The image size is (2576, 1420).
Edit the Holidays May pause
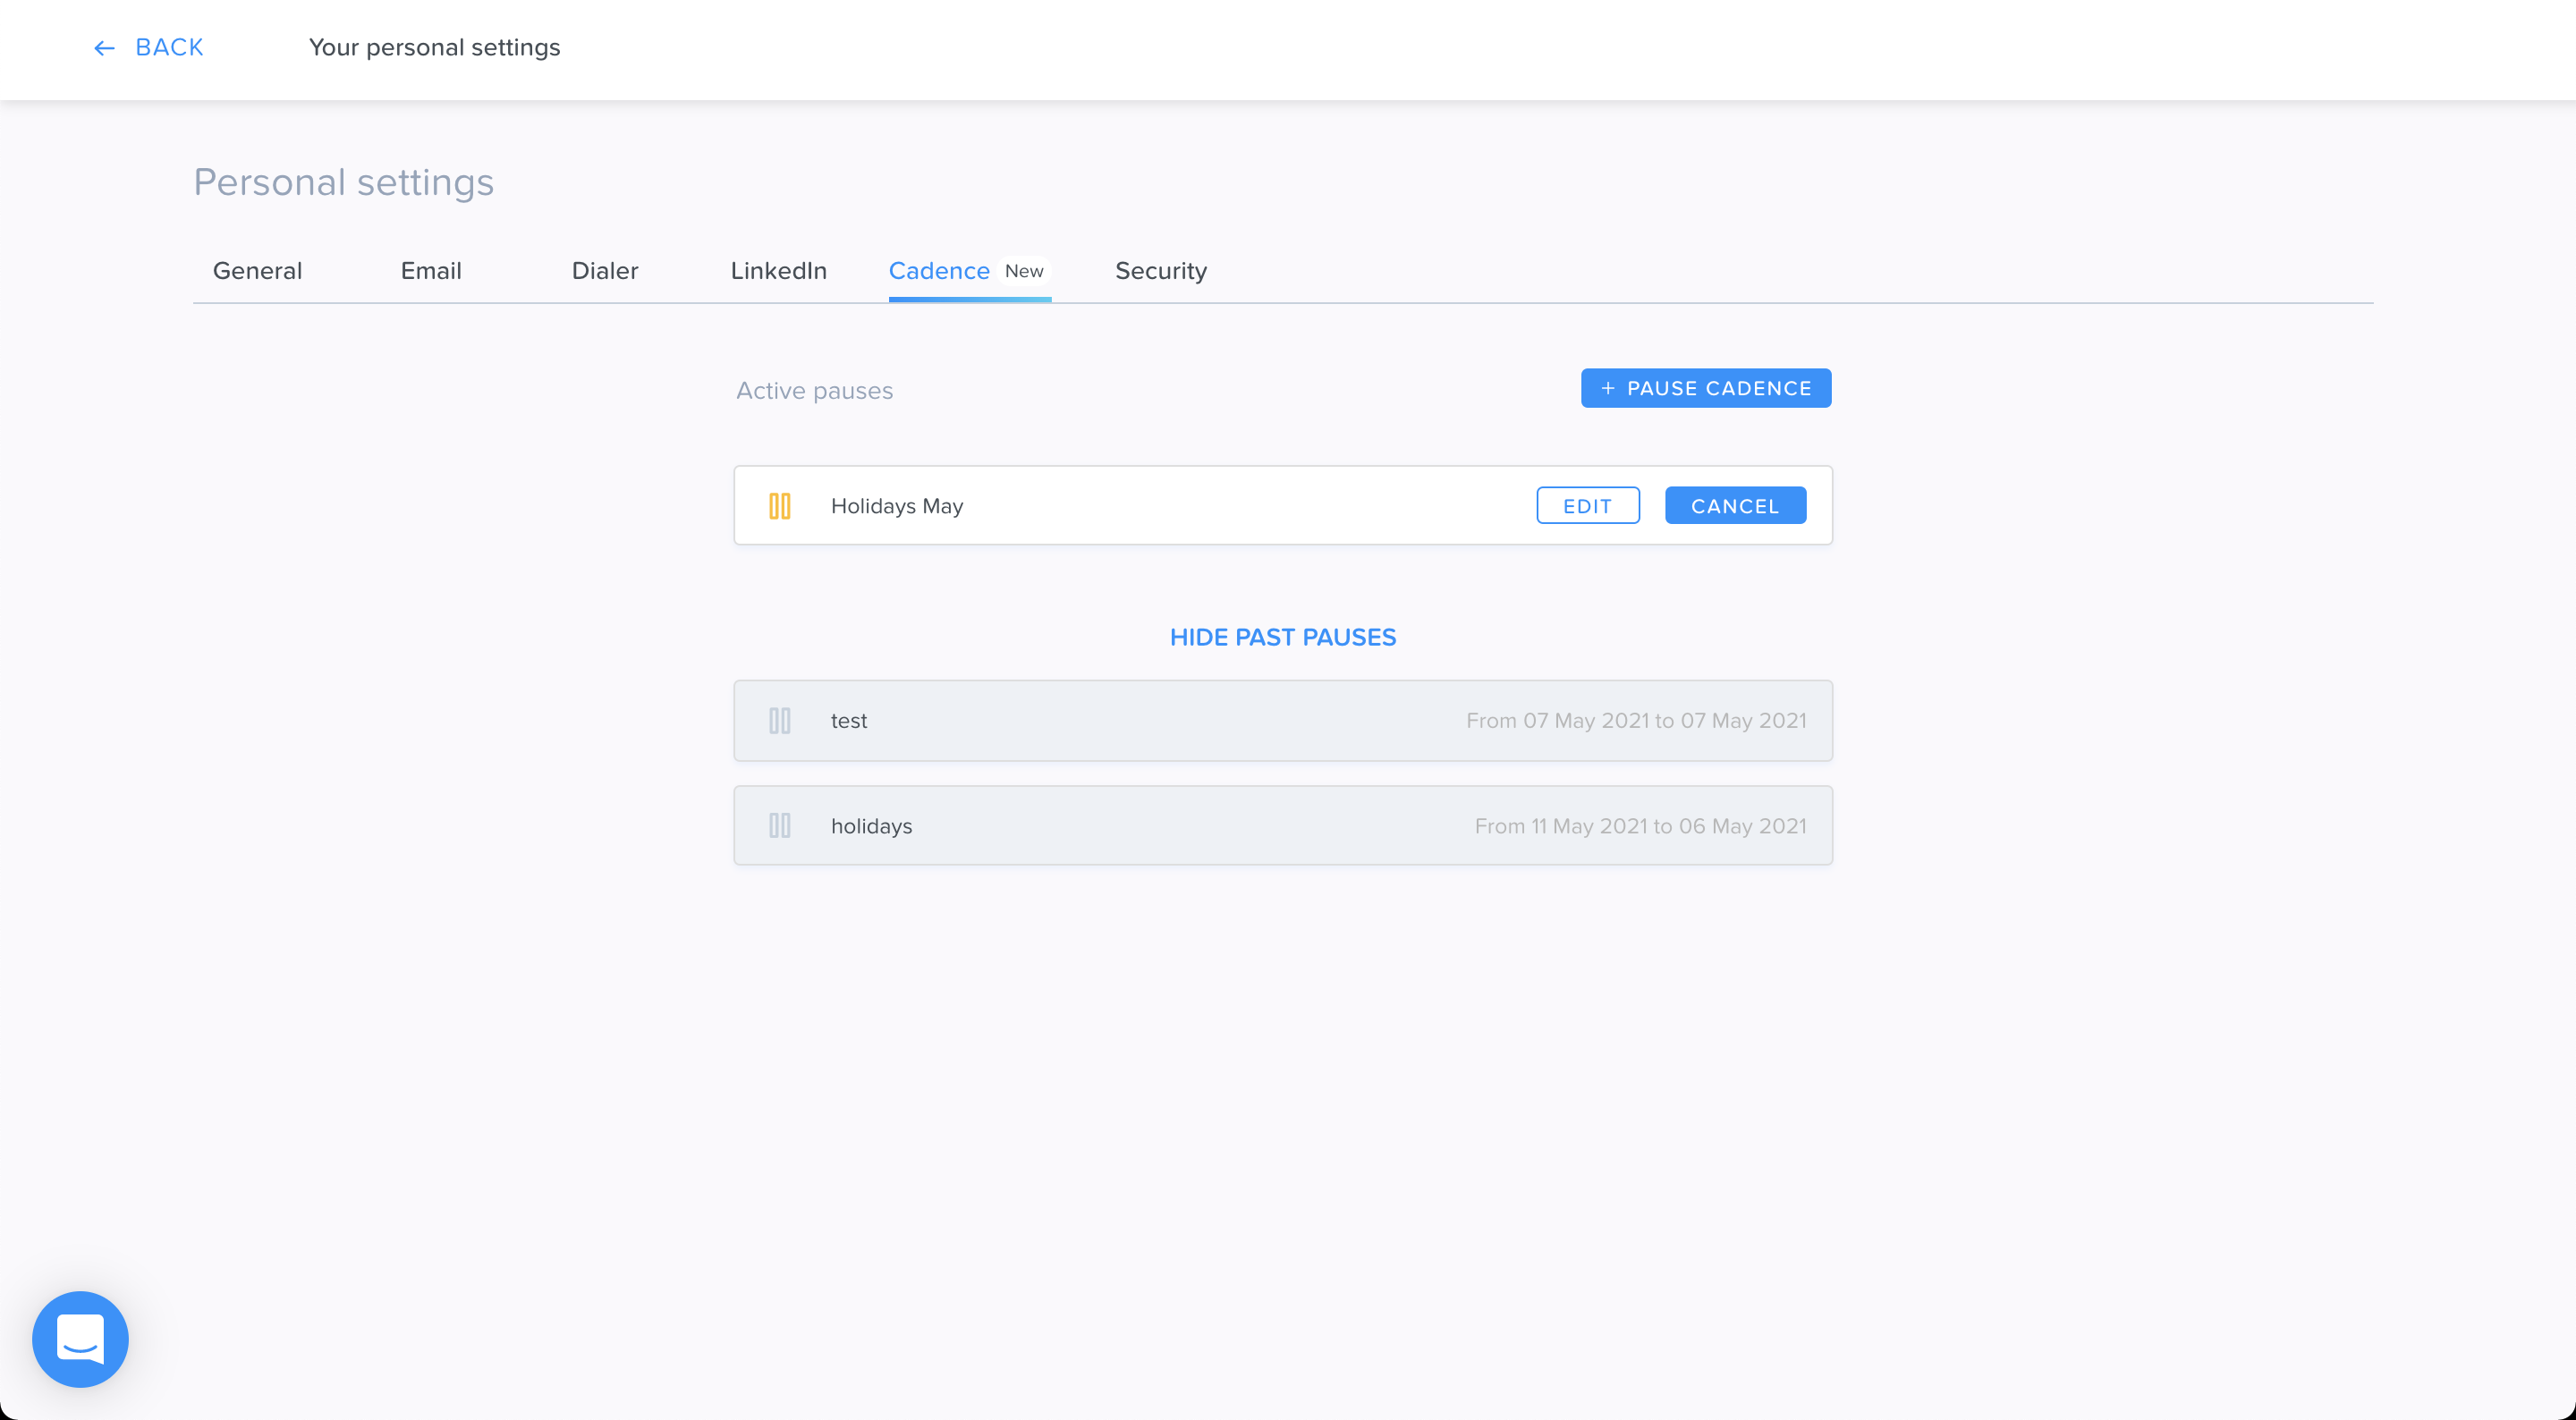point(1588,506)
